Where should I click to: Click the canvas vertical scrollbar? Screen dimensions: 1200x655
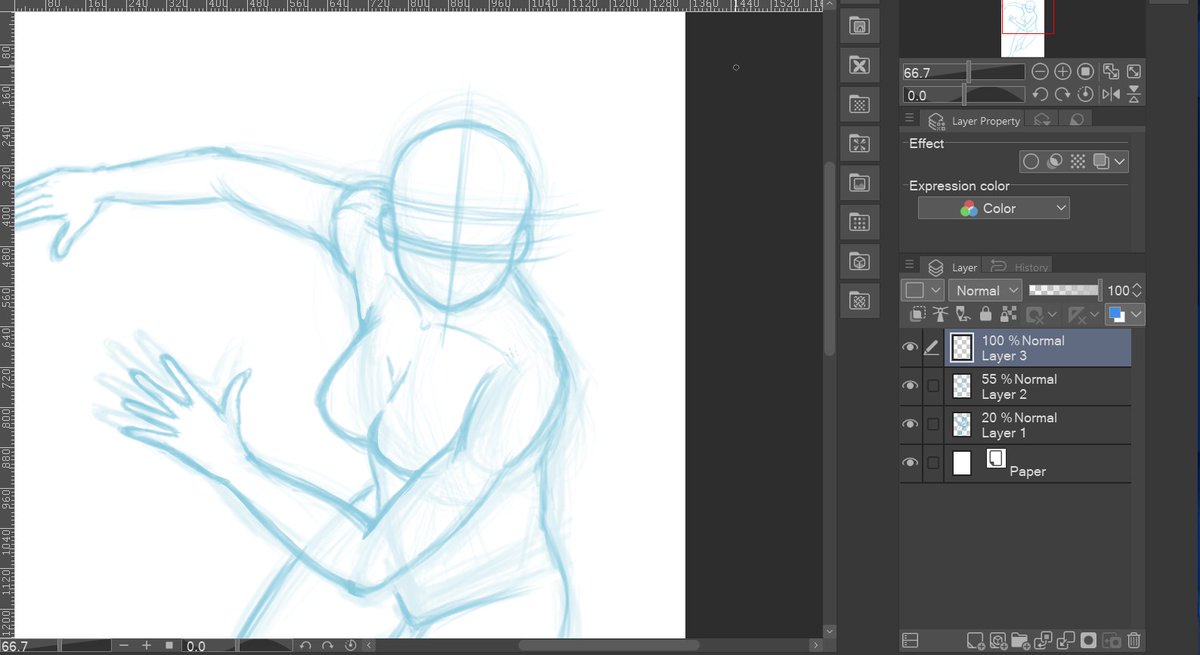tap(829, 258)
